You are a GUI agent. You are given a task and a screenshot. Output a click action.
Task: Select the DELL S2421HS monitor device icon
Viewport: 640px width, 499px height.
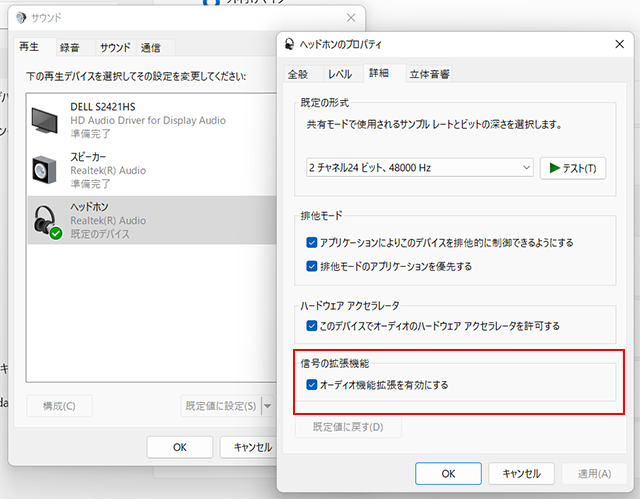coord(47,119)
